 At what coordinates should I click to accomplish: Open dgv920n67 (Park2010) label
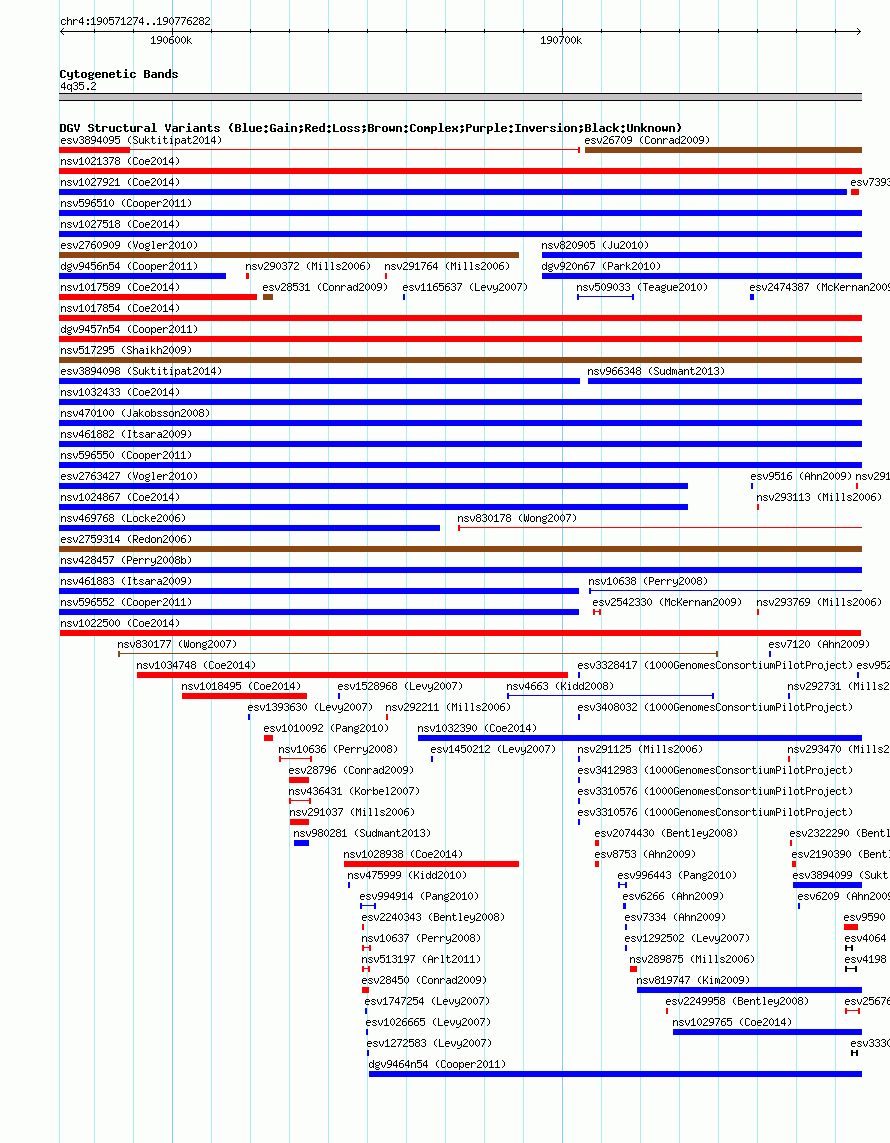[601, 267]
